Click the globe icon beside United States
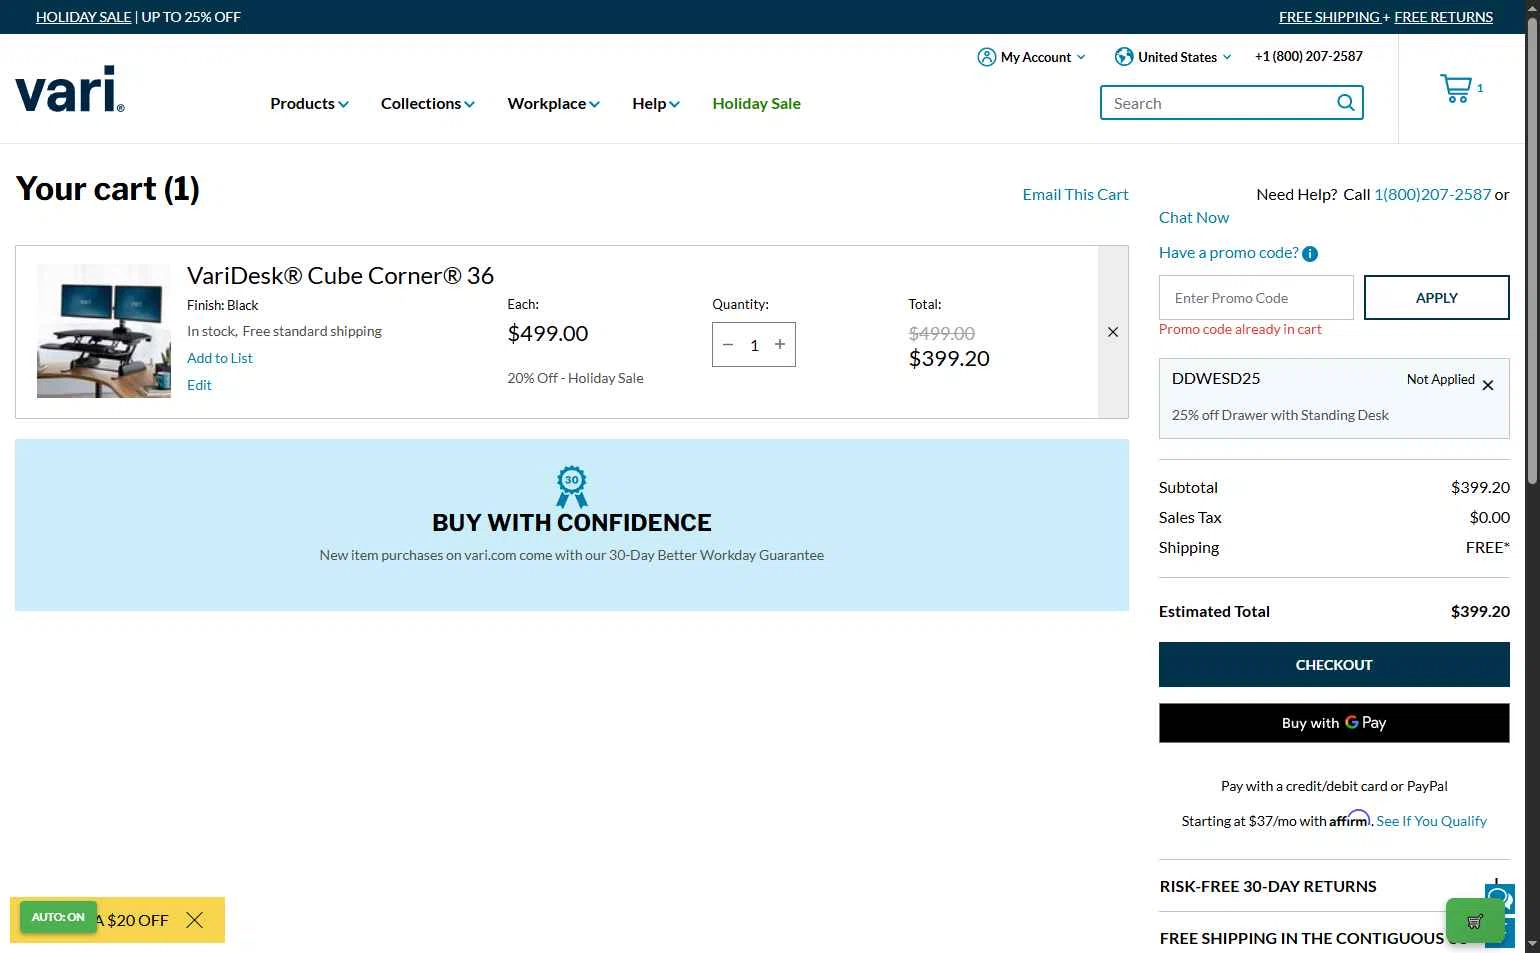The image size is (1540, 953). point(1124,57)
